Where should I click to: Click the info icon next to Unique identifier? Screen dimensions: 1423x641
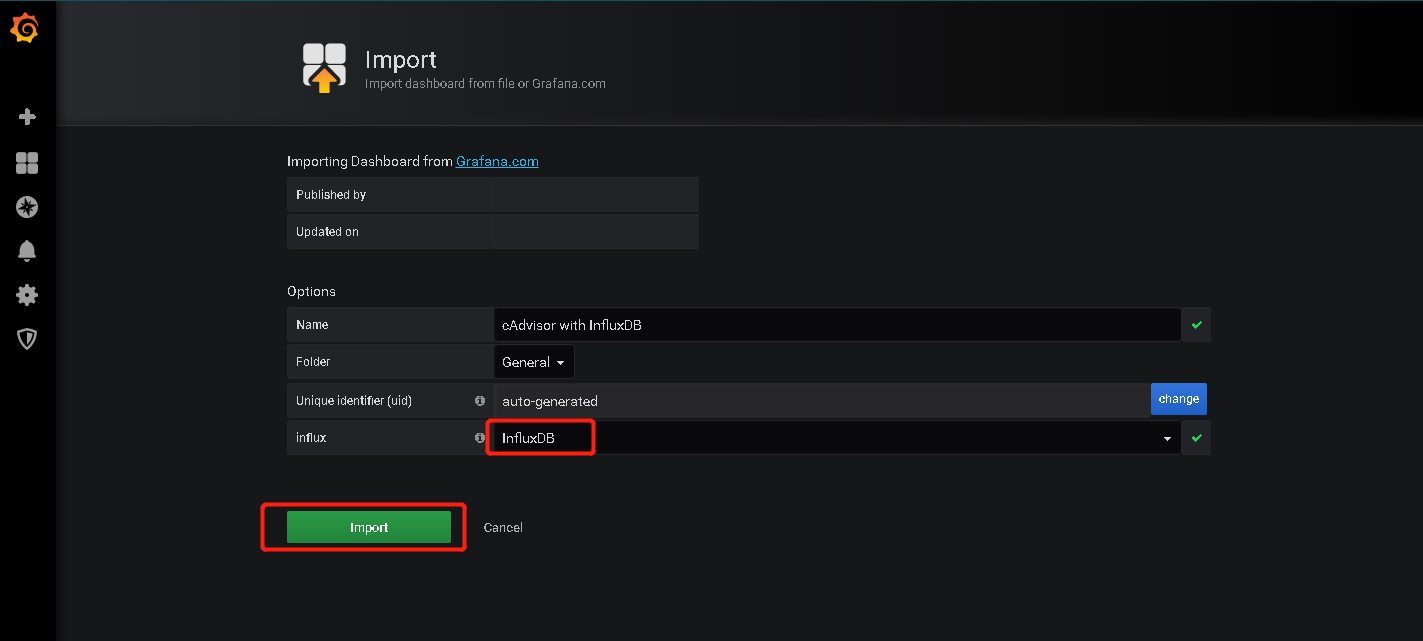[x=480, y=400]
